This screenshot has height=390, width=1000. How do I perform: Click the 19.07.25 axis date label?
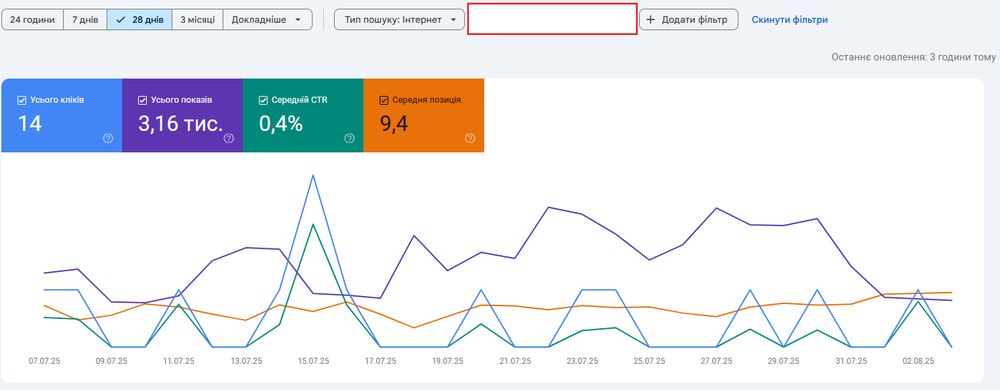(448, 361)
